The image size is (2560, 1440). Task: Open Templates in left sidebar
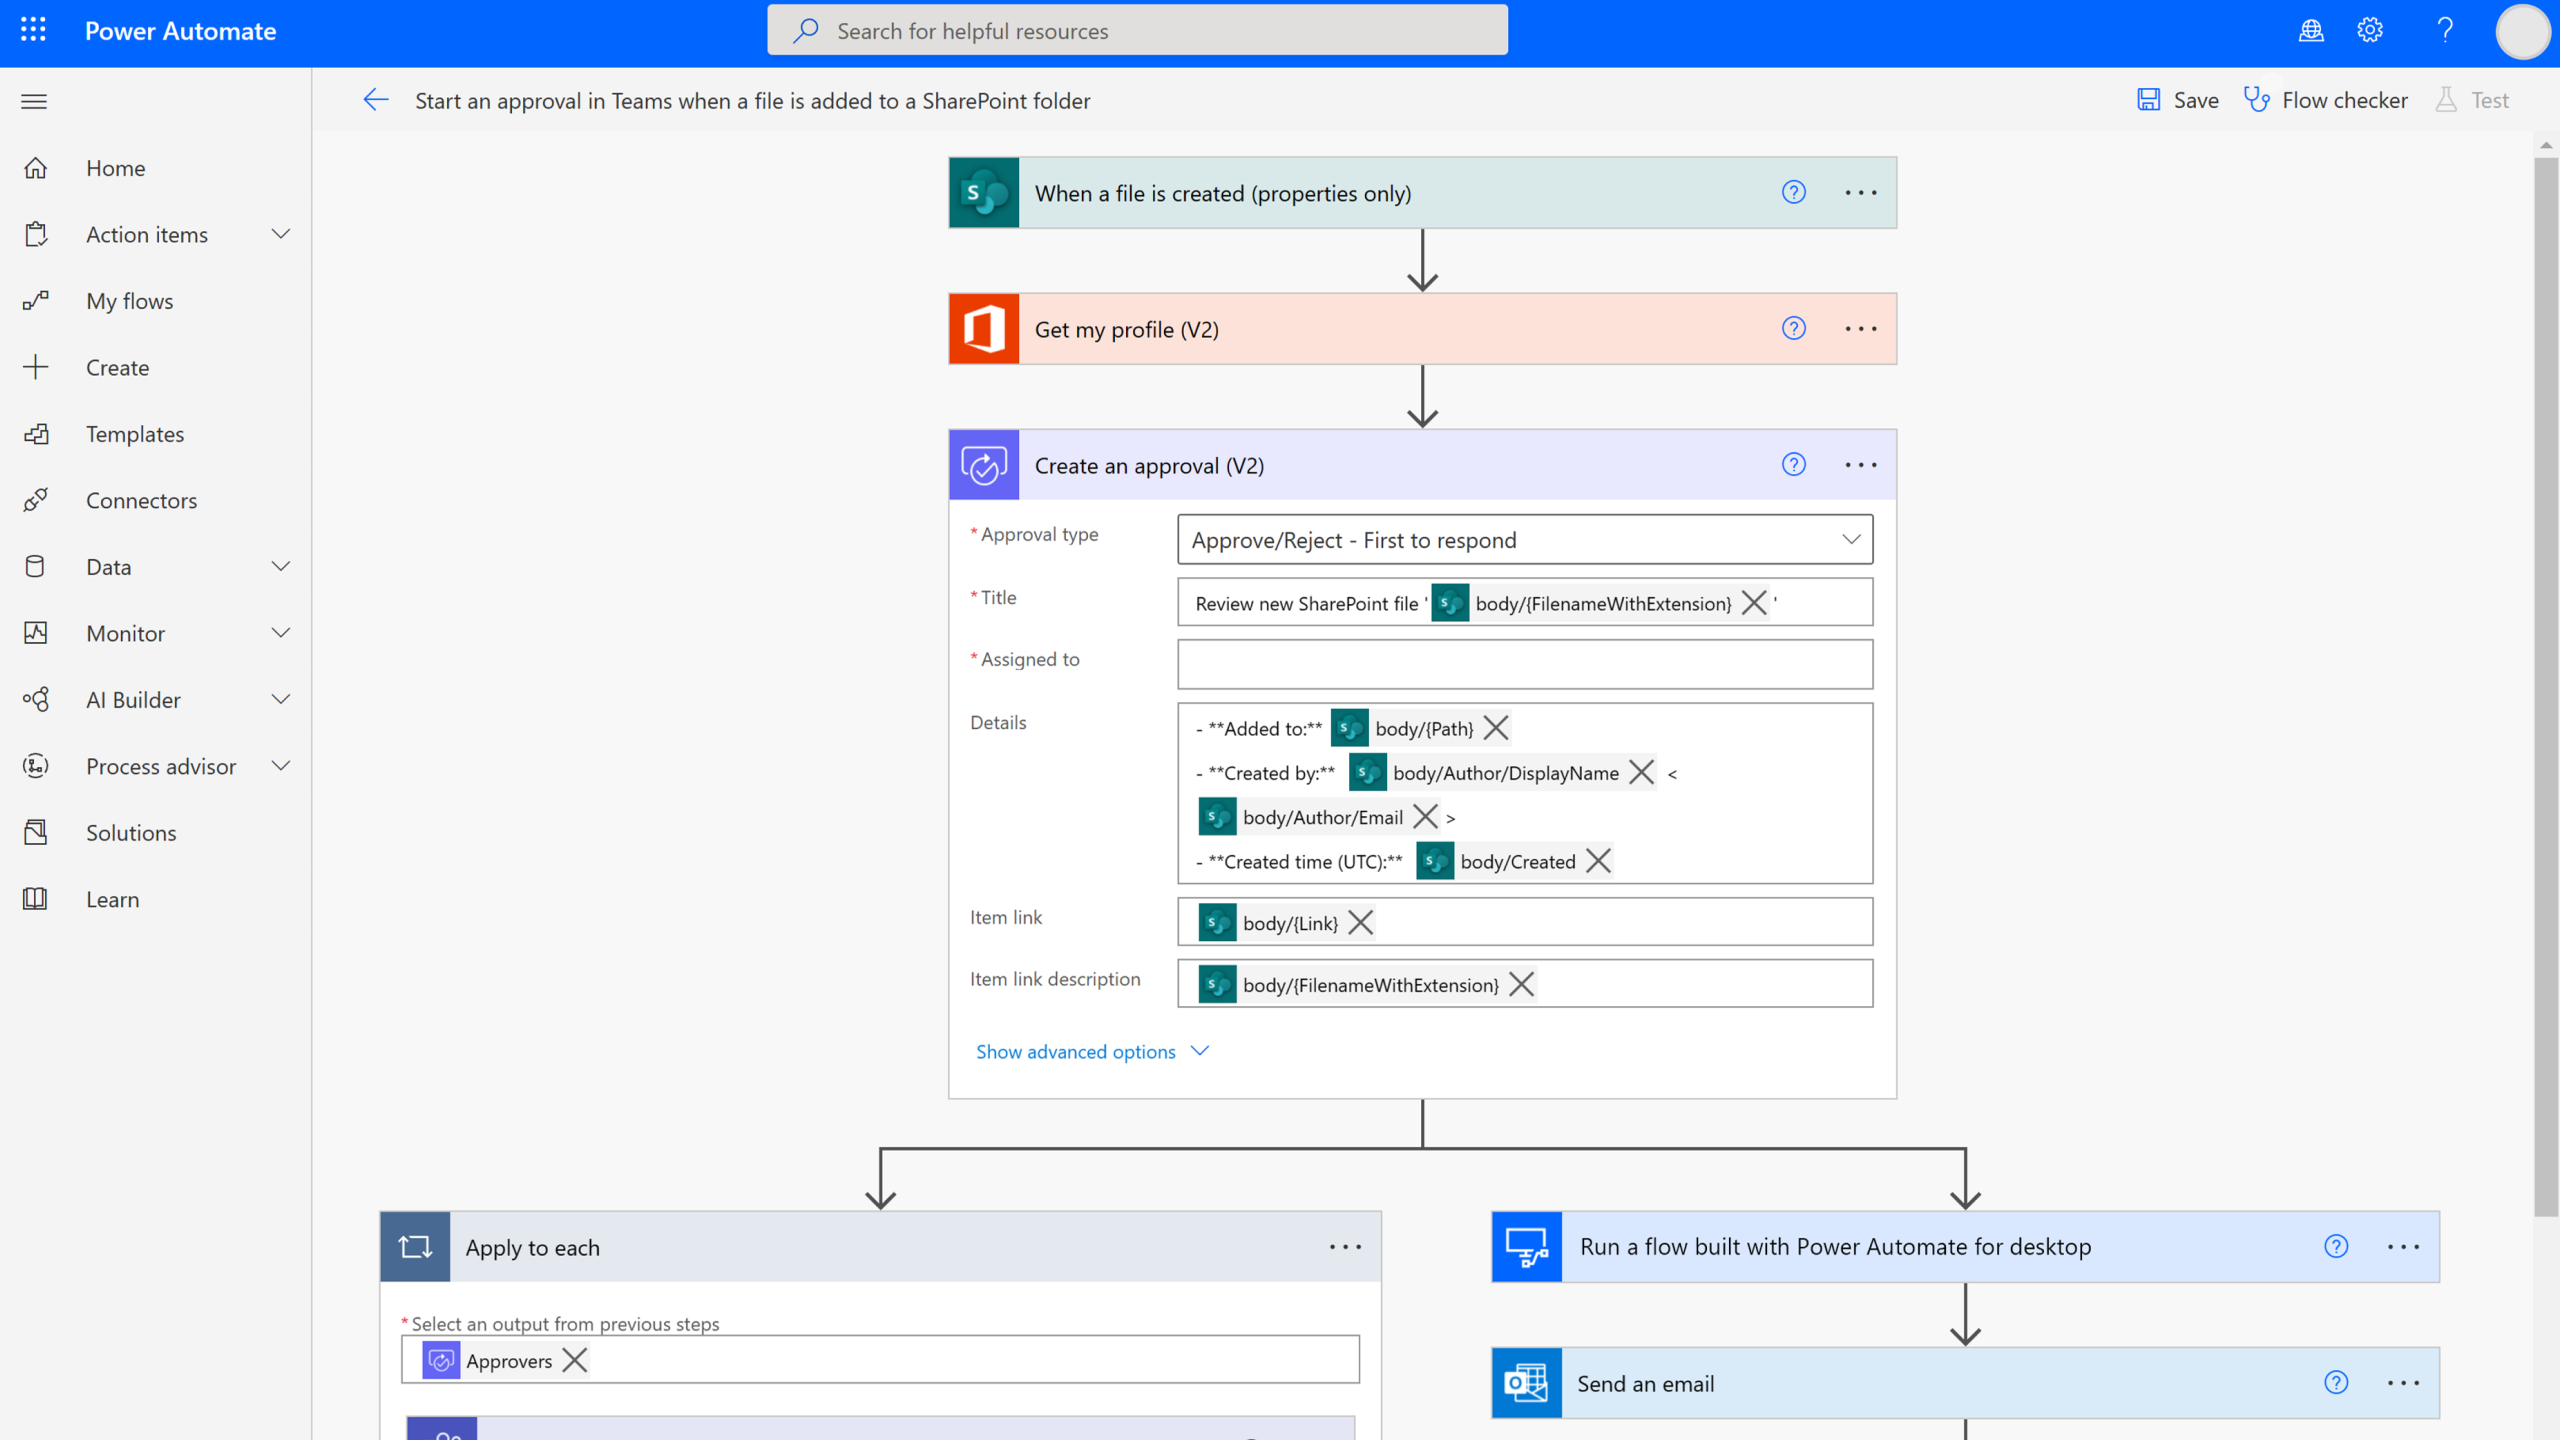pyautogui.click(x=135, y=433)
